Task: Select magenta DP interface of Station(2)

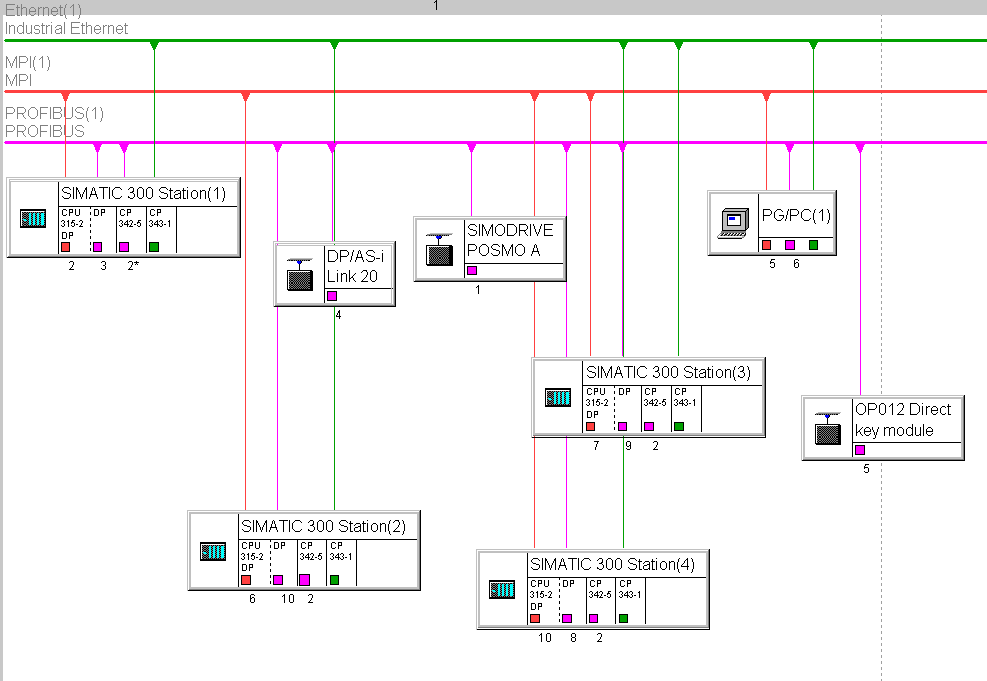Action: (x=278, y=580)
